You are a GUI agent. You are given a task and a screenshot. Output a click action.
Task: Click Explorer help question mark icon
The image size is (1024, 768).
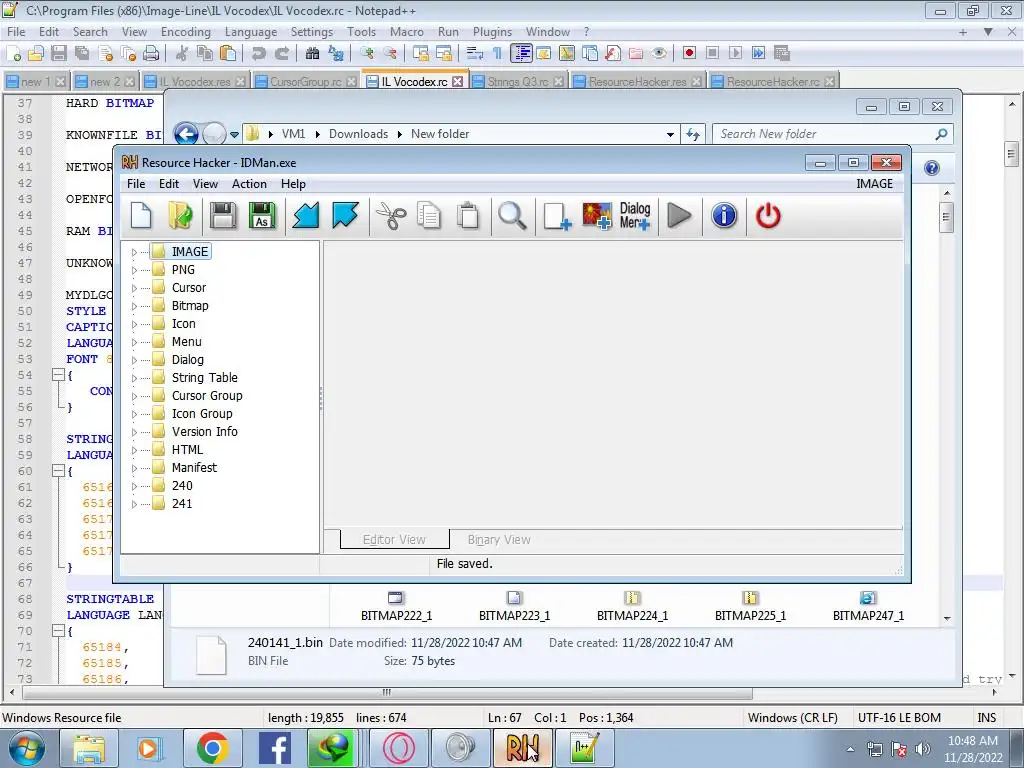point(932,168)
